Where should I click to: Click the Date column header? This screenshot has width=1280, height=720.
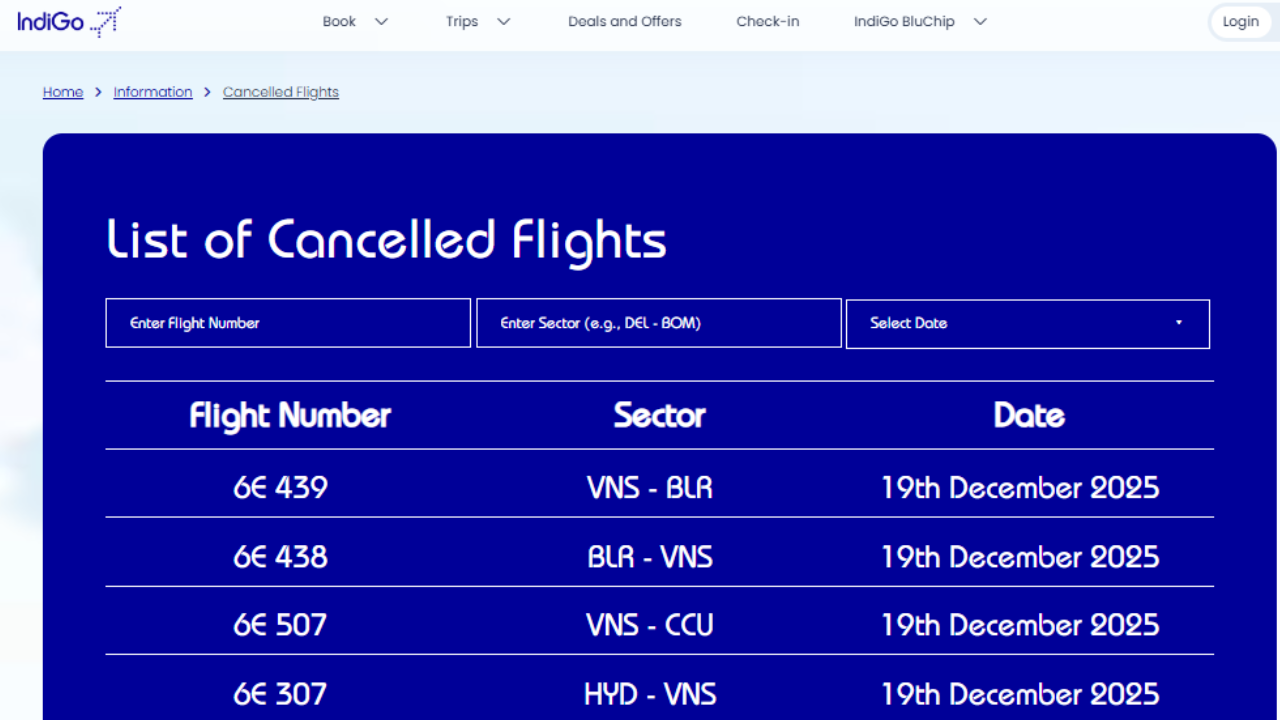[1029, 416]
